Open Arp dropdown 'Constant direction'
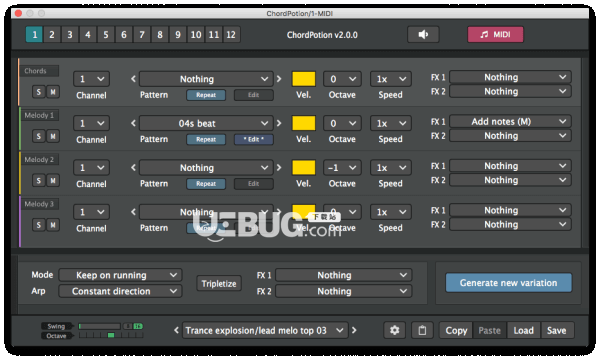The width and height of the screenshot is (600, 360). (120, 291)
